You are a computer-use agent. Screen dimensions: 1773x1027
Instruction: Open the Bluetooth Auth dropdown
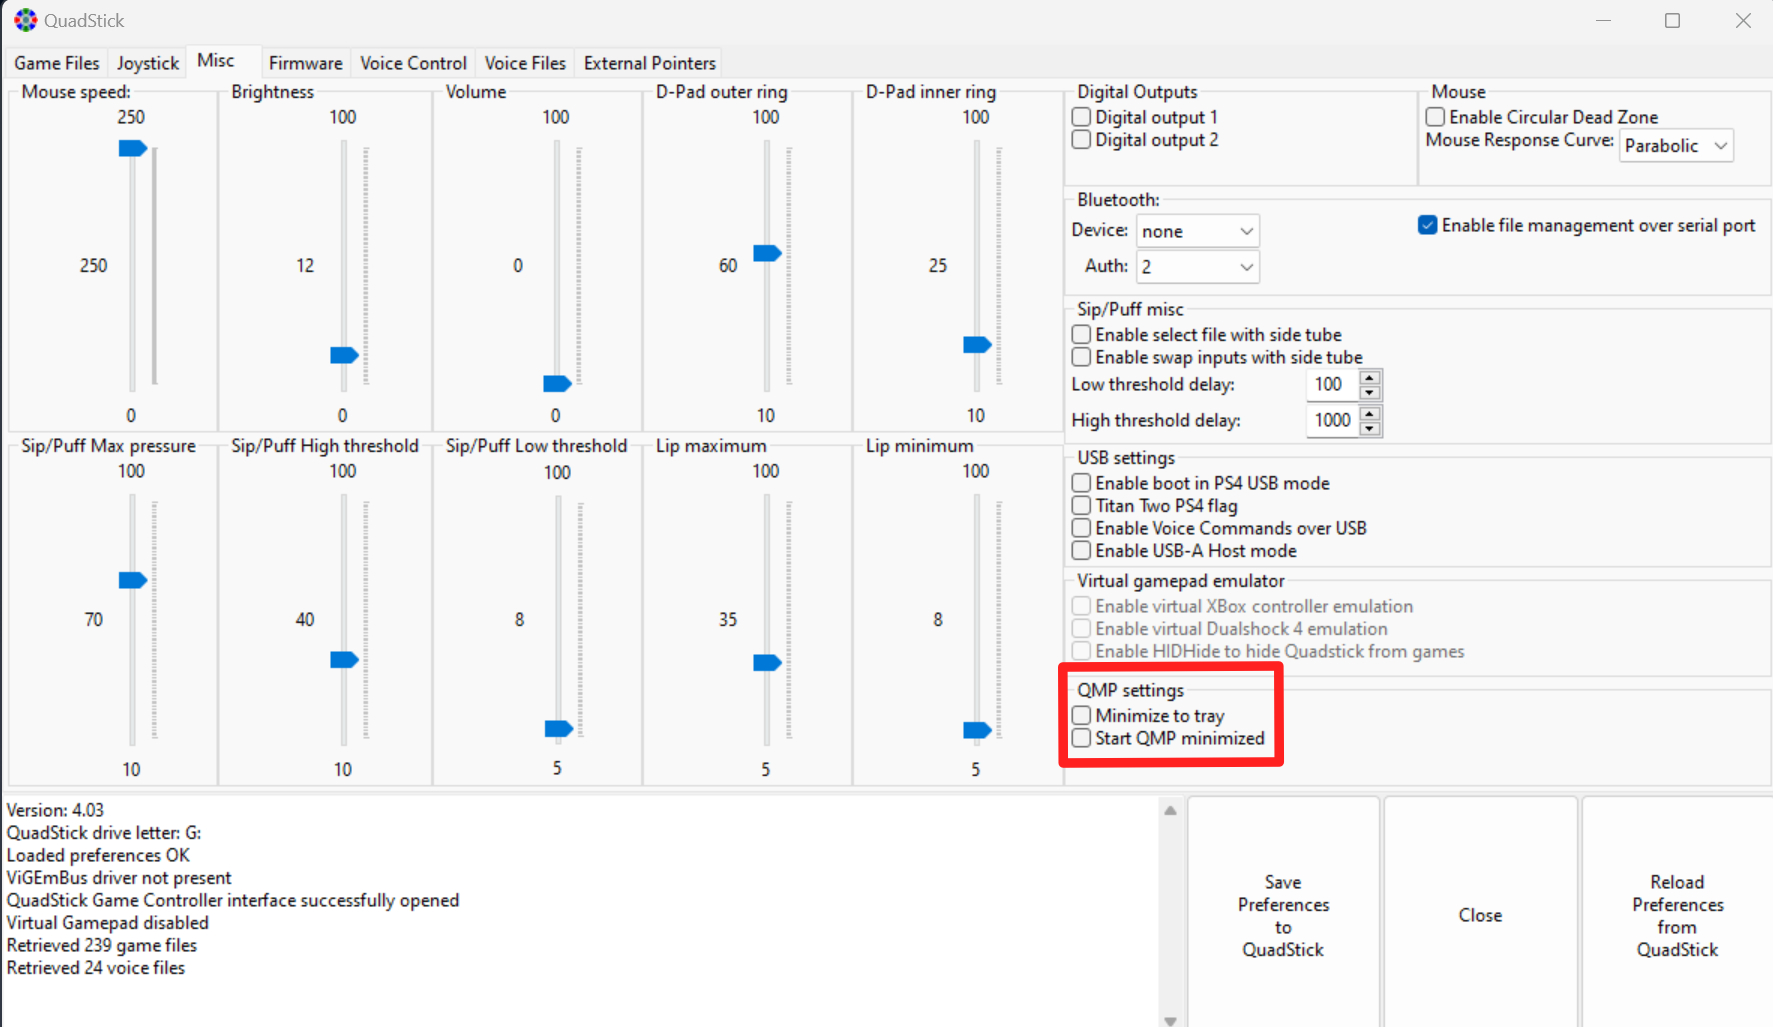point(1197,267)
